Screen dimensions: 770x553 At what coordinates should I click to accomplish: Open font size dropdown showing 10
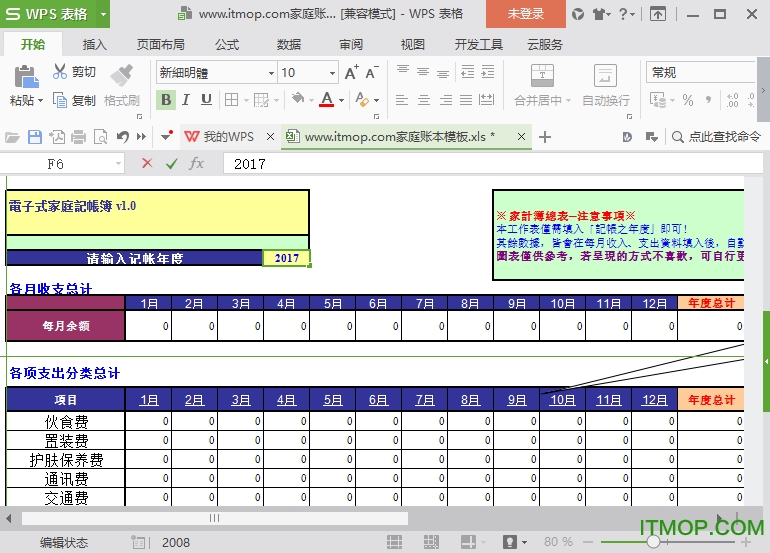pos(332,73)
